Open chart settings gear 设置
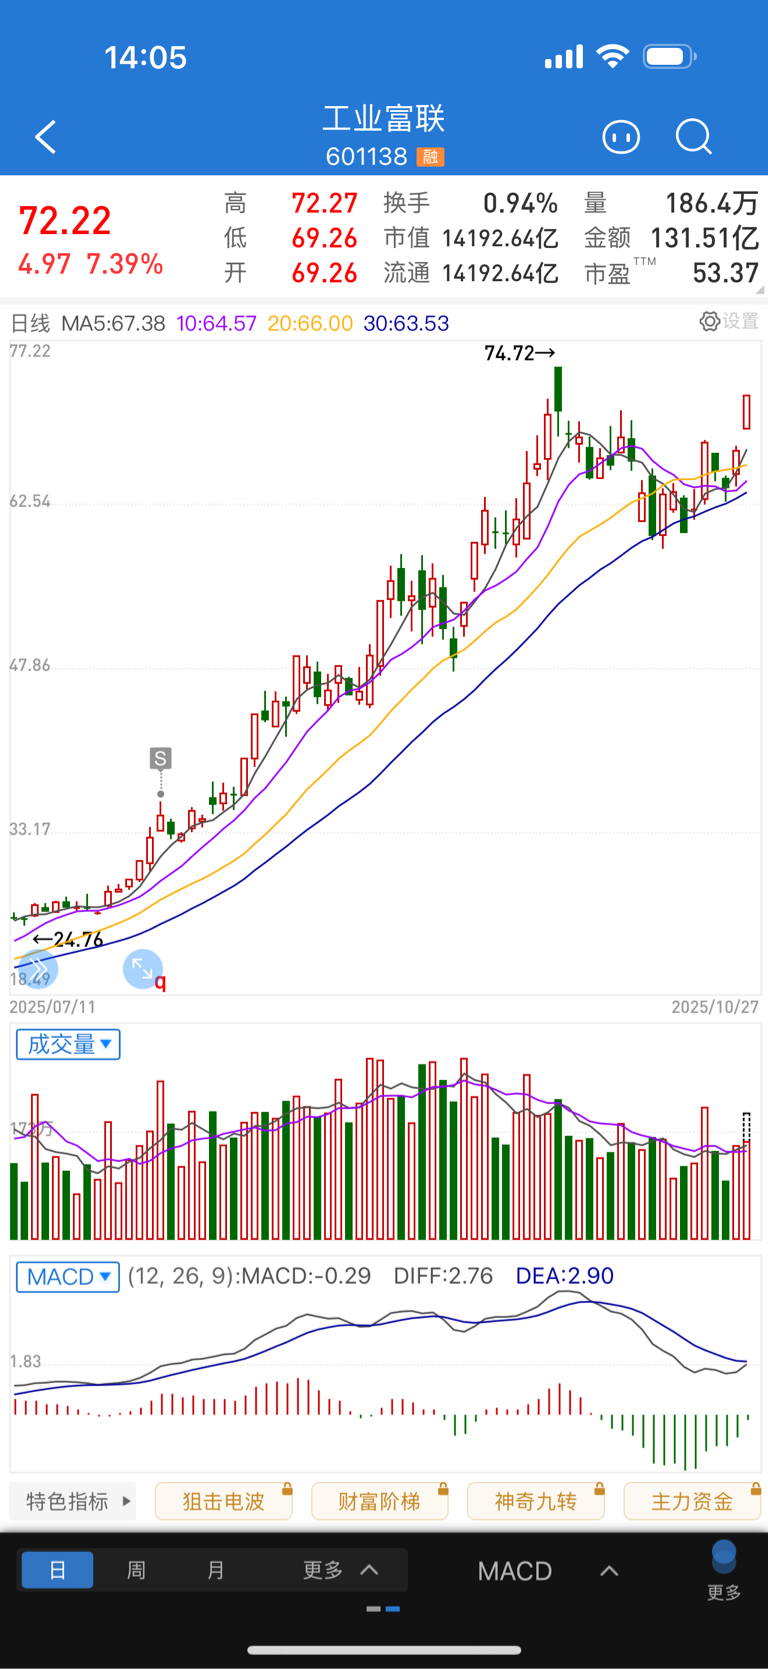 (729, 321)
